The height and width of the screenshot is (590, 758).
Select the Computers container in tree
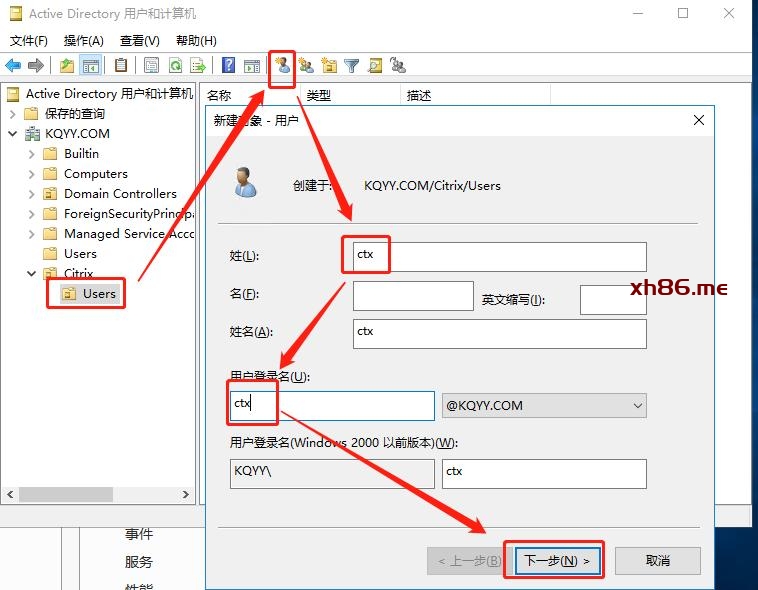[95, 174]
